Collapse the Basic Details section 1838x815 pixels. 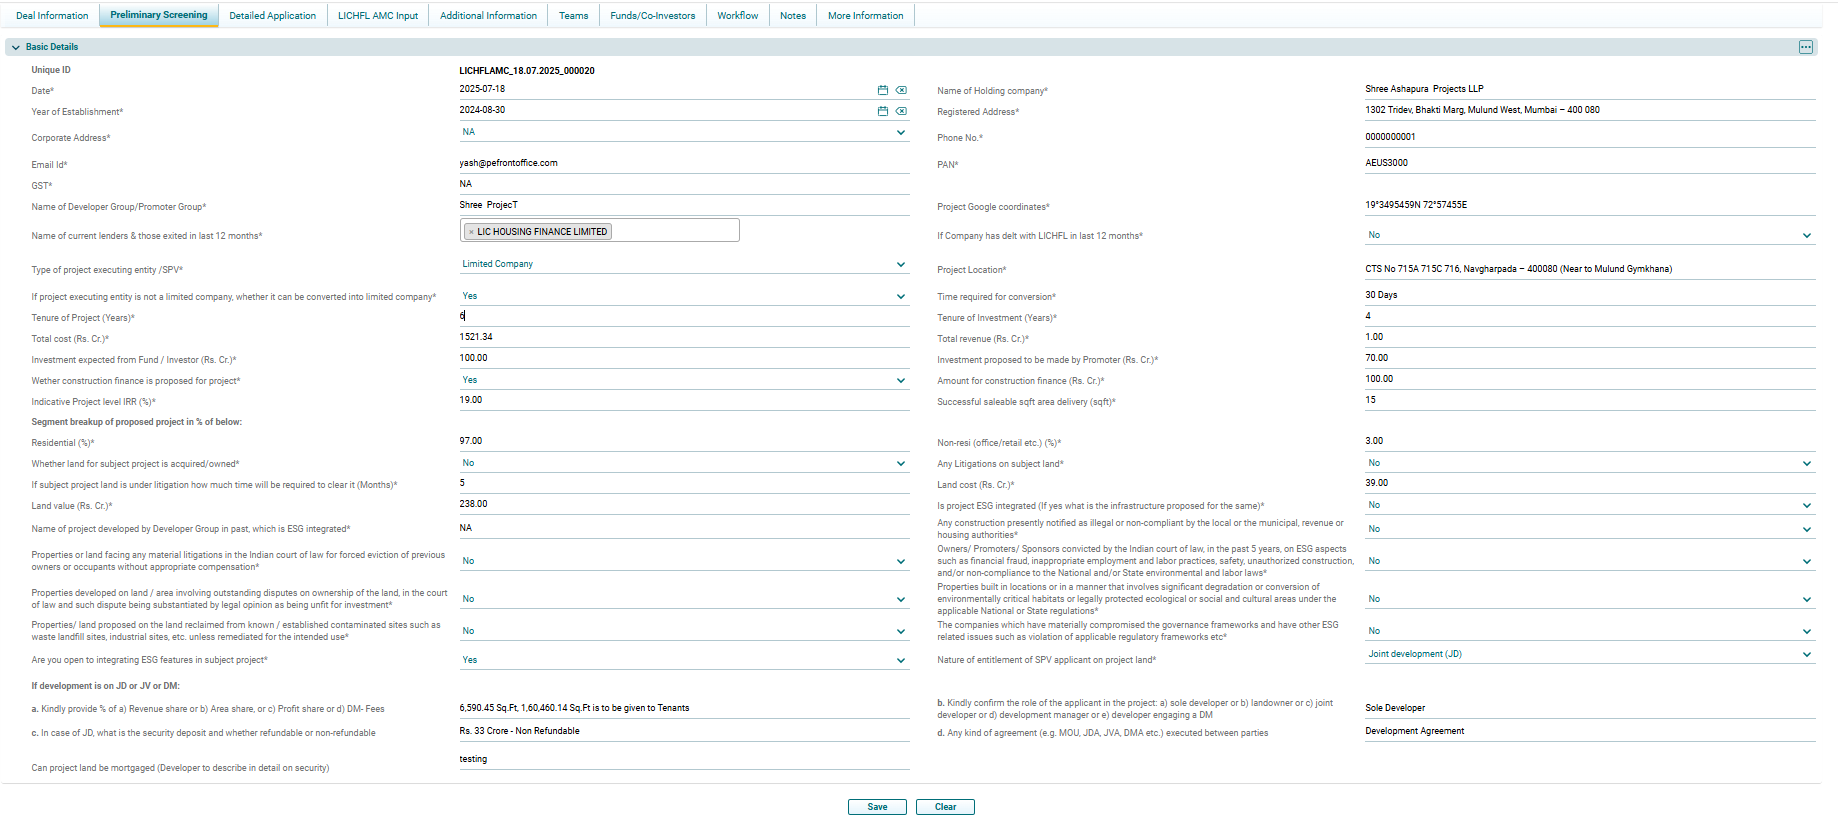click(16, 47)
